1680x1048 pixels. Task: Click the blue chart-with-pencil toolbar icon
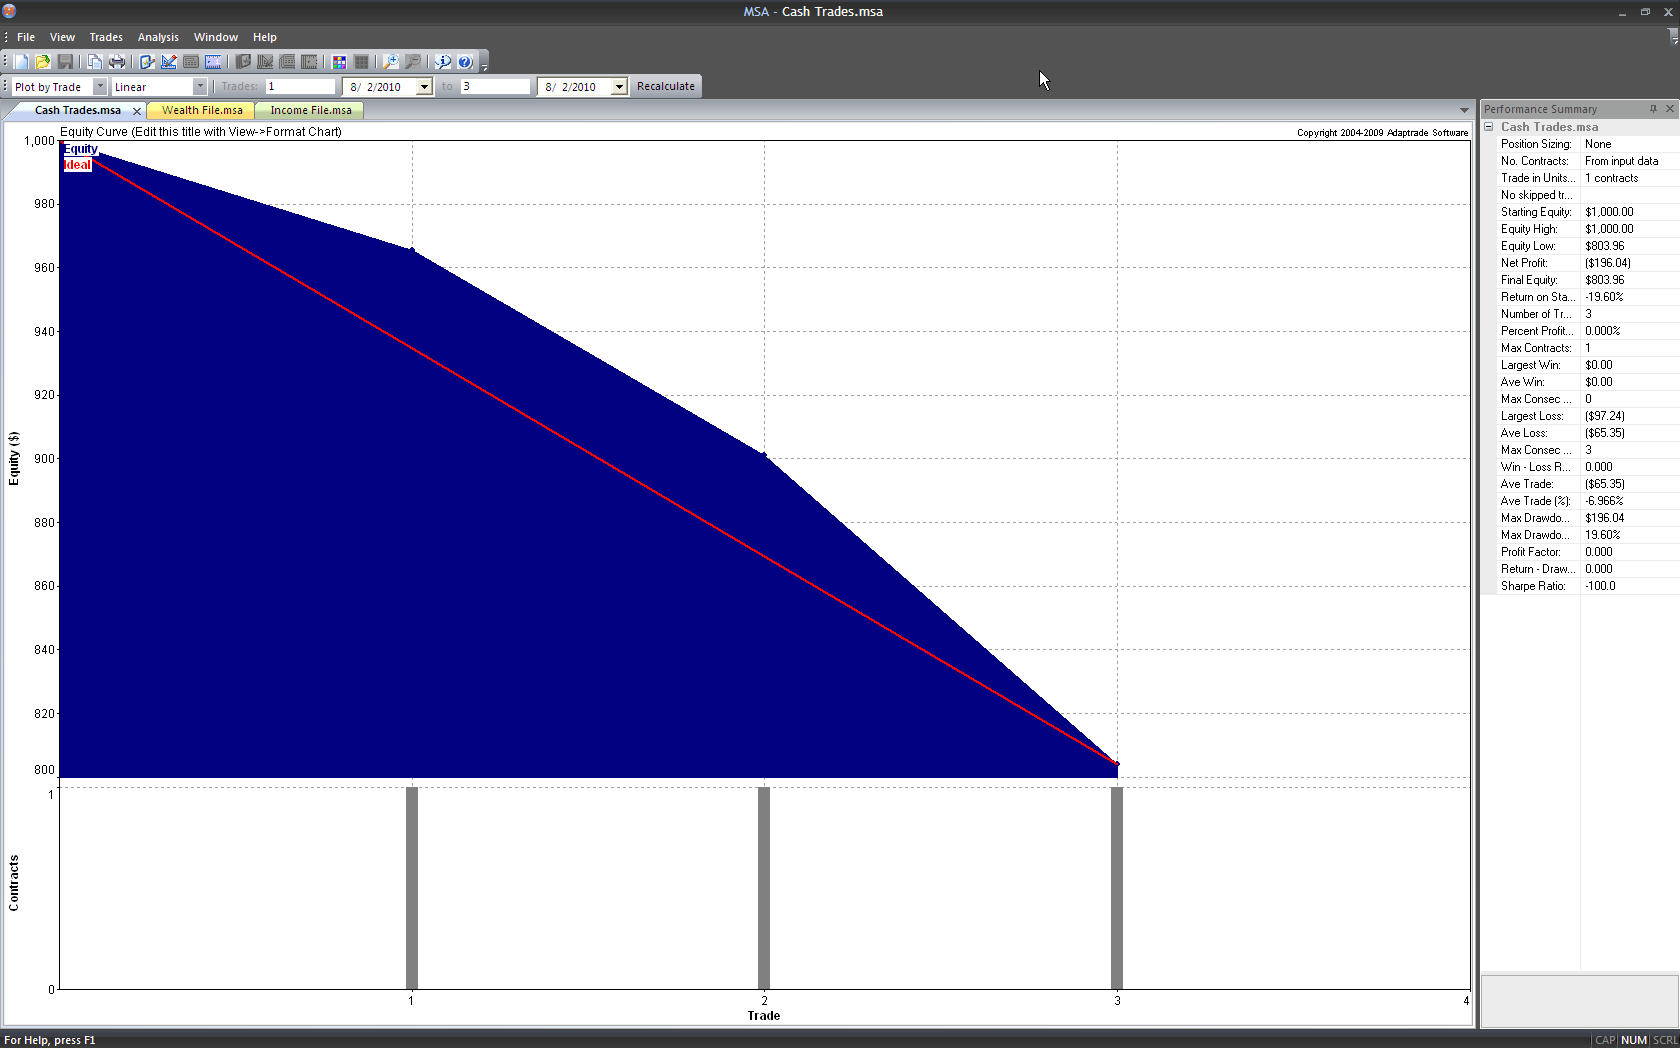(x=169, y=62)
